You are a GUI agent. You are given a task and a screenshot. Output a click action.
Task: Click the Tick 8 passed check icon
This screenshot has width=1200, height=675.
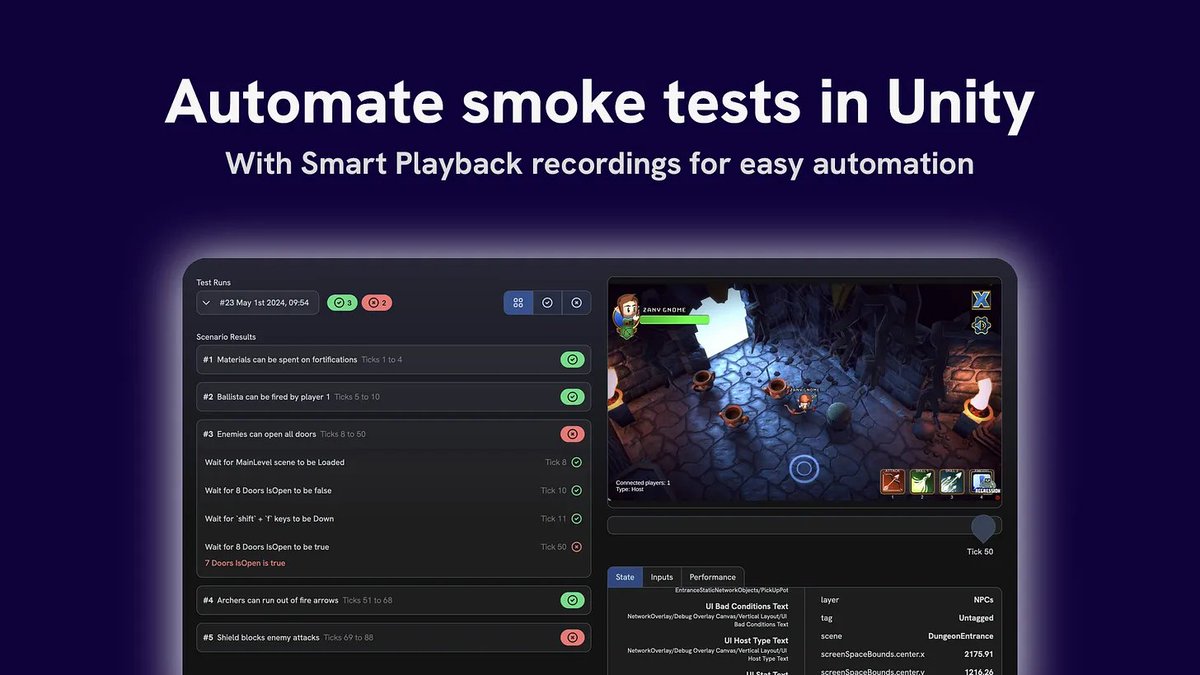click(576, 462)
